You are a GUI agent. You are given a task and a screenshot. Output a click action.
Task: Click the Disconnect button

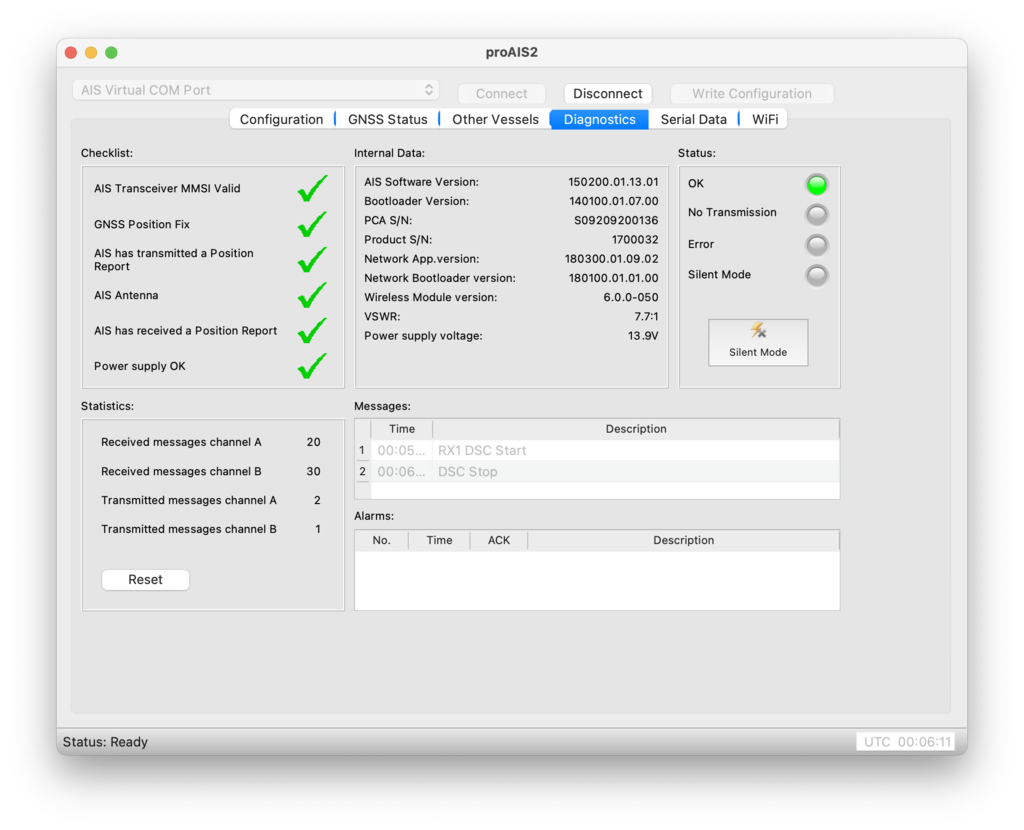pos(607,93)
